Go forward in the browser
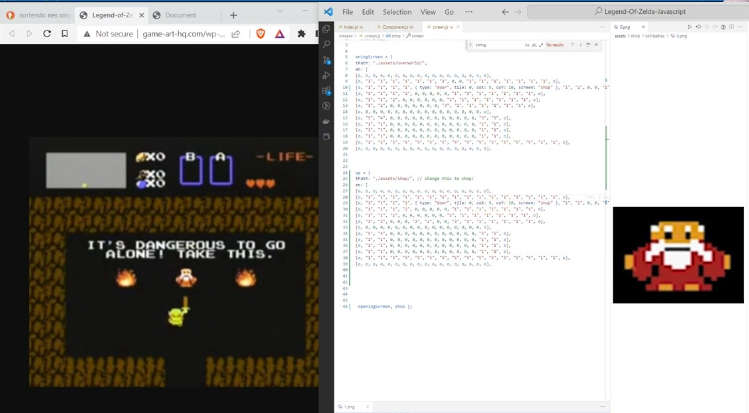 [29, 34]
